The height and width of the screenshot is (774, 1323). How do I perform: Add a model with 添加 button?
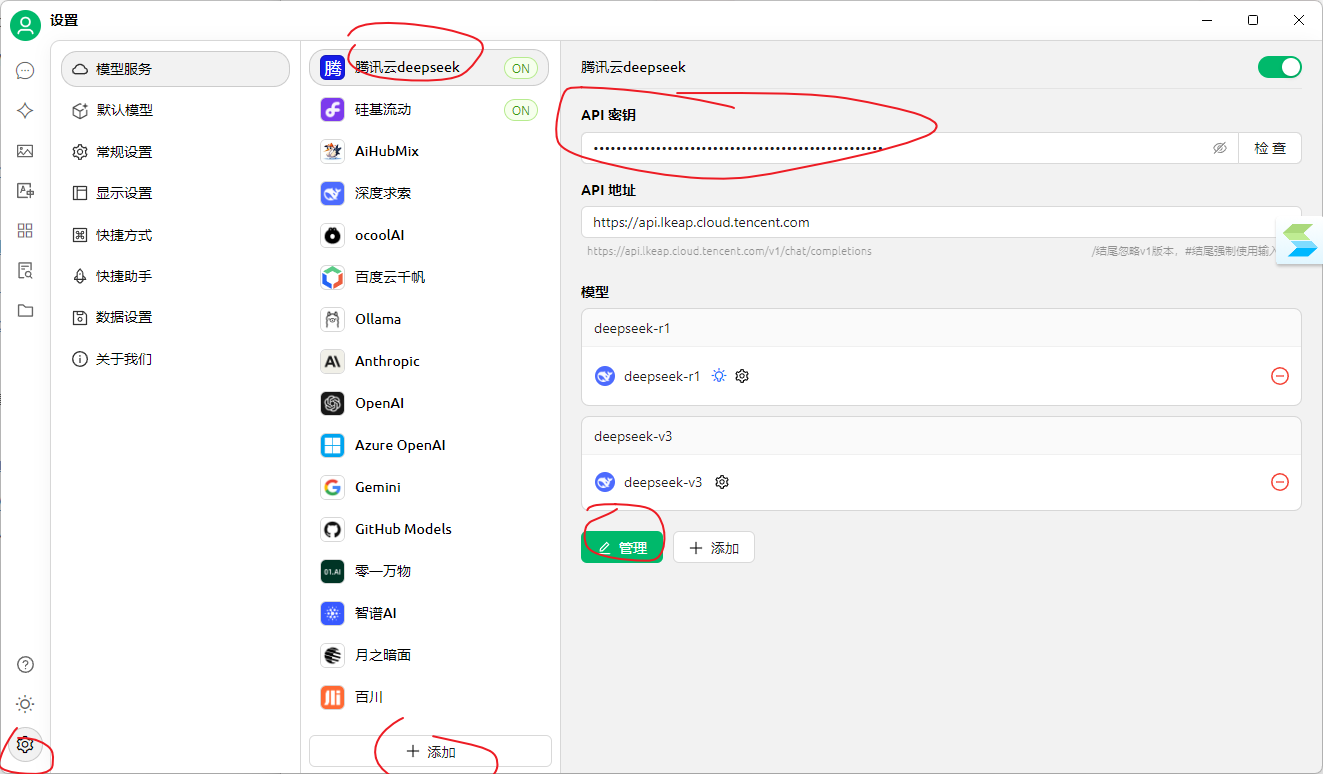pyautogui.click(x=714, y=547)
